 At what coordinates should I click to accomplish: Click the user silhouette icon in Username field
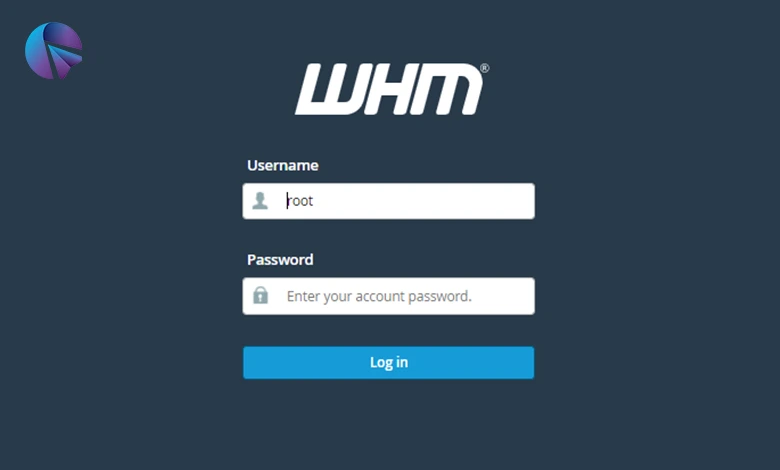pos(260,201)
